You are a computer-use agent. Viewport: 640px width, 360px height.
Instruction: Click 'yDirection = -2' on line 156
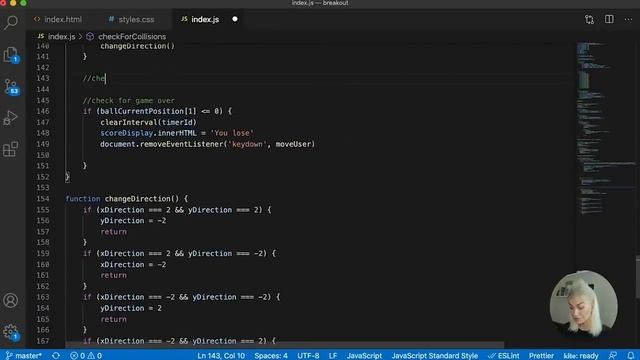(x=133, y=220)
